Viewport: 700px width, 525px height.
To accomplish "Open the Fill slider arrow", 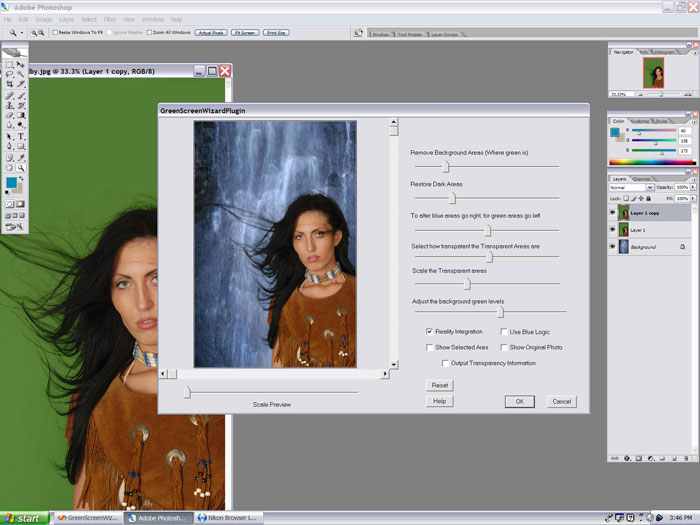I will click(x=693, y=198).
